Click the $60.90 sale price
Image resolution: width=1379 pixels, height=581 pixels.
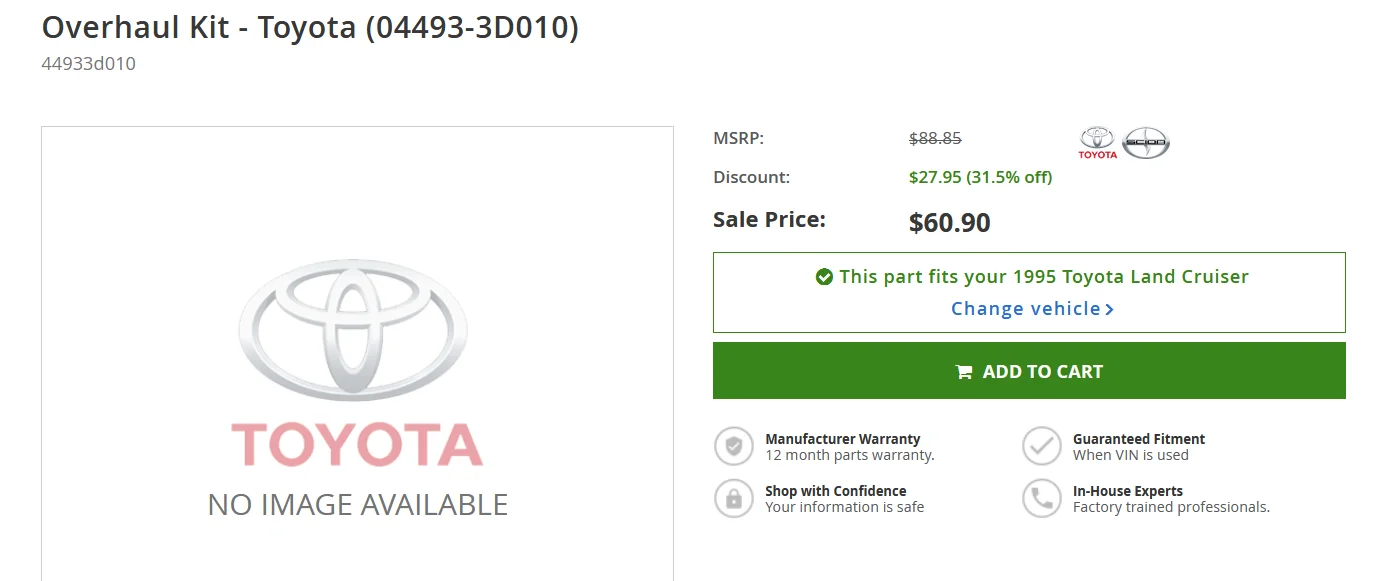(949, 222)
